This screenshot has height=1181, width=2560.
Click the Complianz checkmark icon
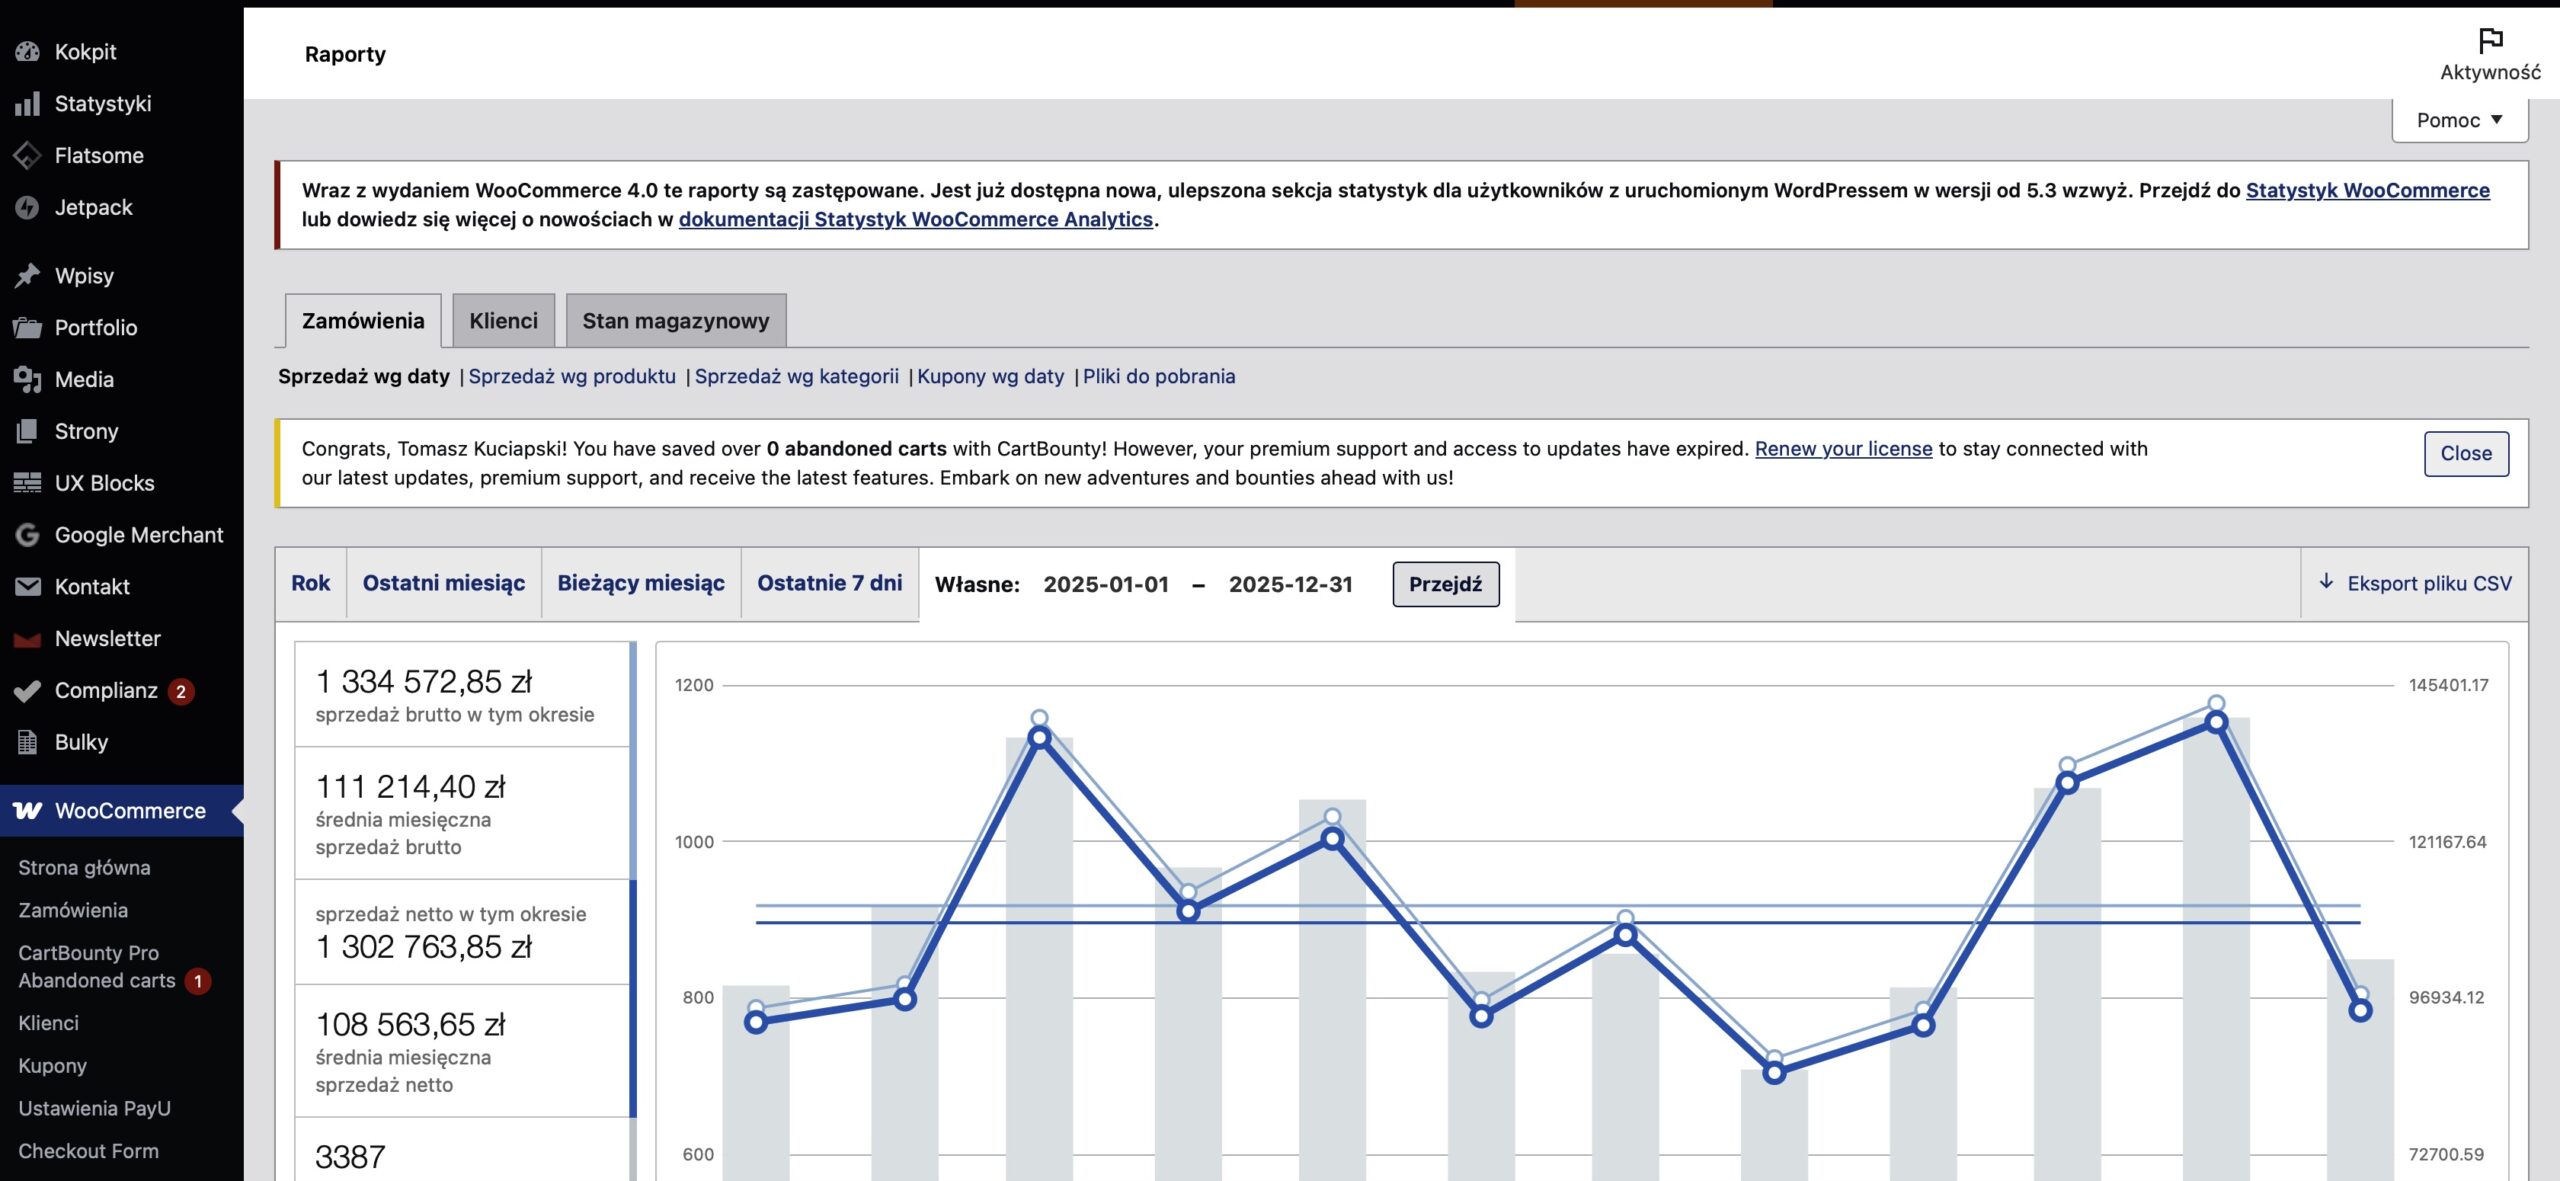tap(27, 691)
